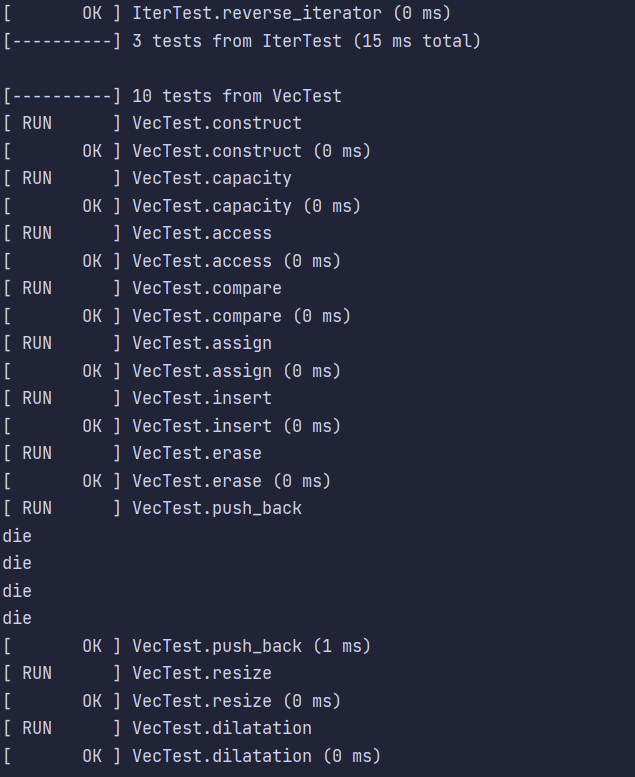
Task: Select the VecTest.dilatation (0 ms) OK line
Action: (192, 756)
